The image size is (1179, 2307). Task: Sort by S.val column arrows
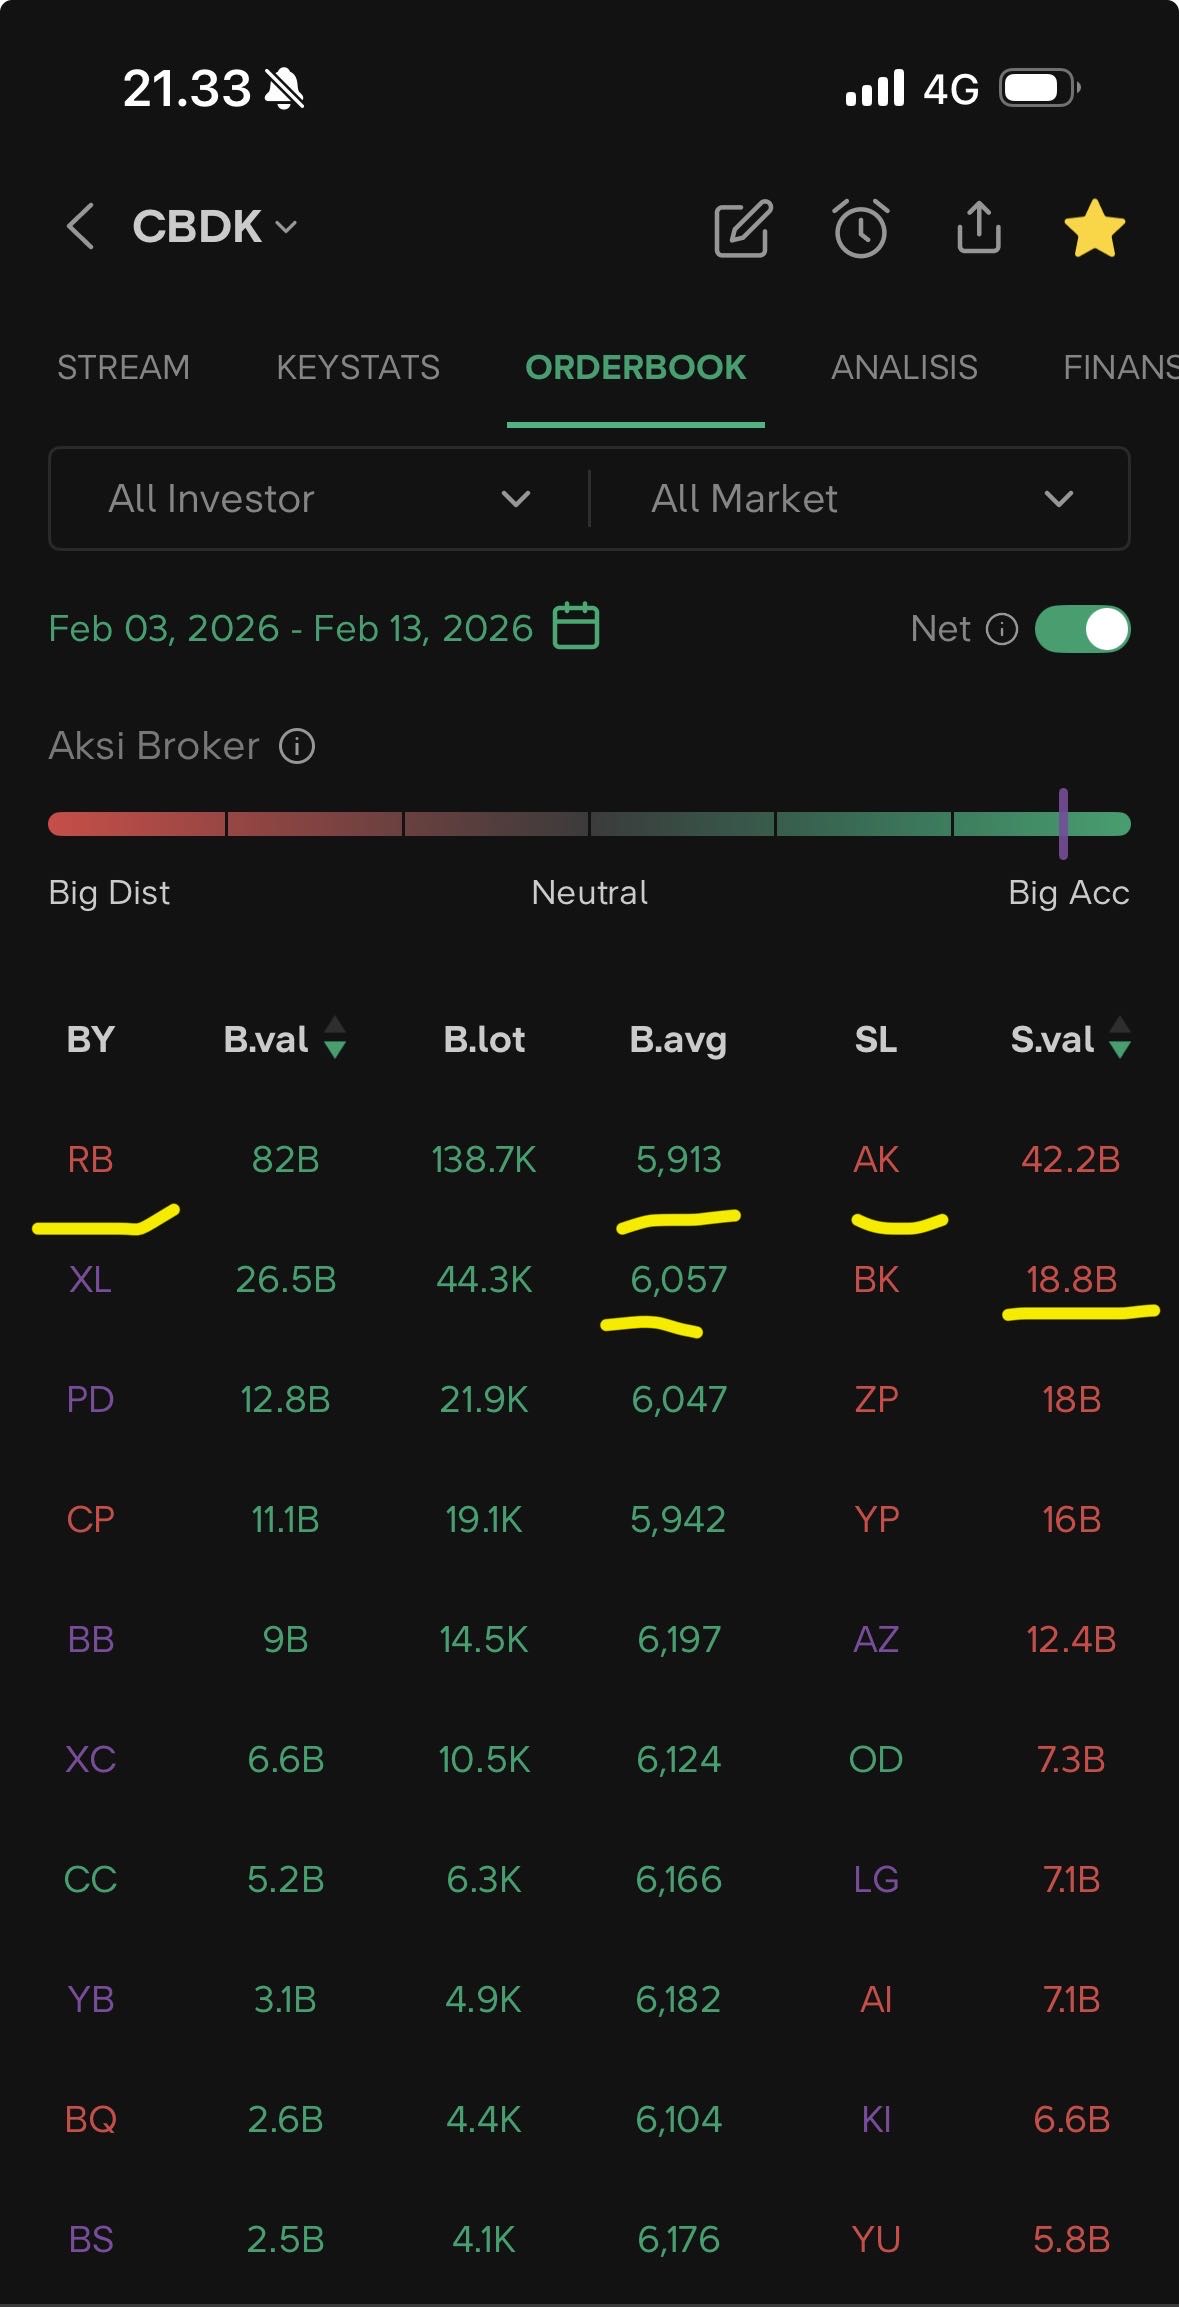point(1120,1038)
